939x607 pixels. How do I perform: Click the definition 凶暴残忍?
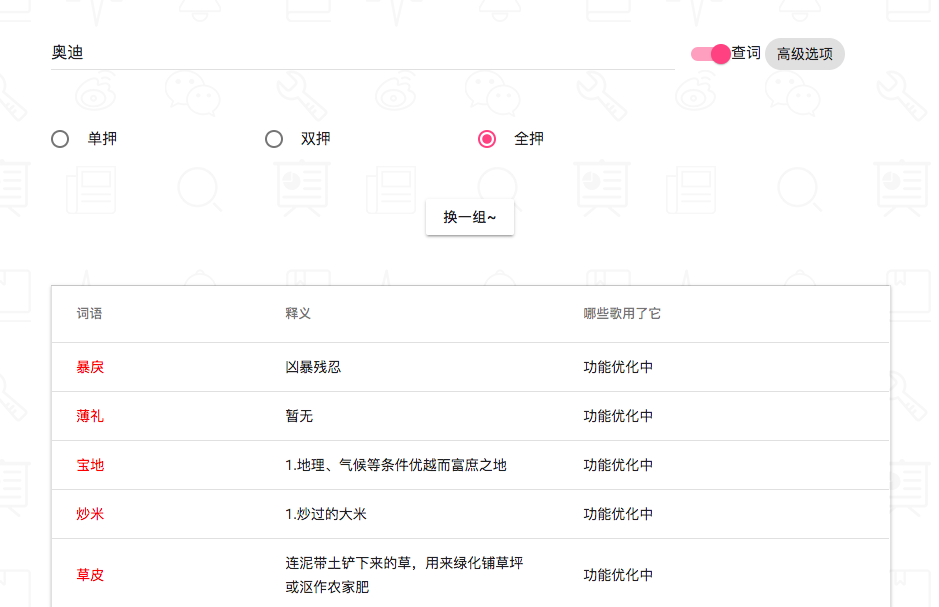[x=313, y=367]
